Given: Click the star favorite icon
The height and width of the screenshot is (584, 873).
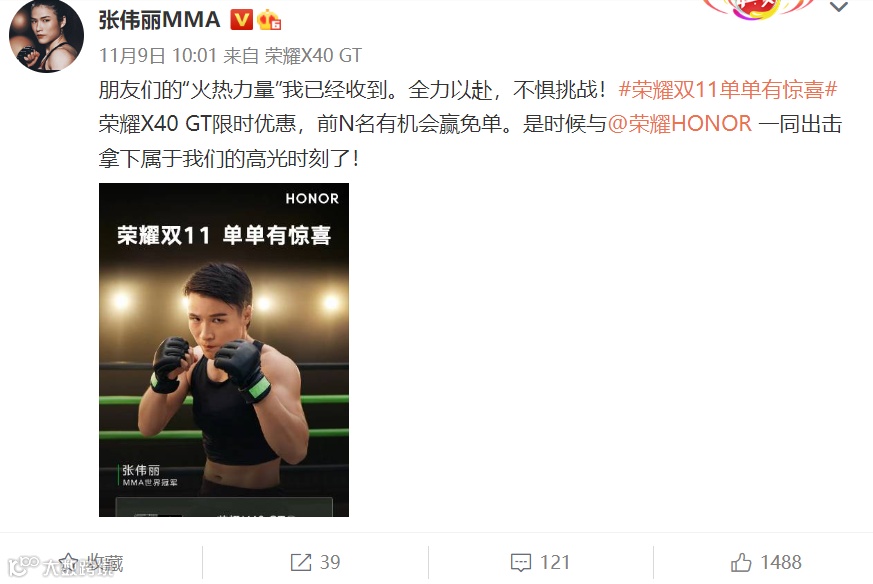Looking at the screenshot, I should (x=68, y=562).
